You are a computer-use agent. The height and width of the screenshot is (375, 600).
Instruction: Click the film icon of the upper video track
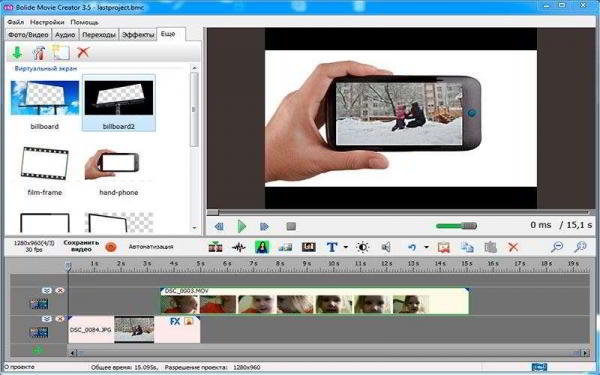tap(39, 304)
